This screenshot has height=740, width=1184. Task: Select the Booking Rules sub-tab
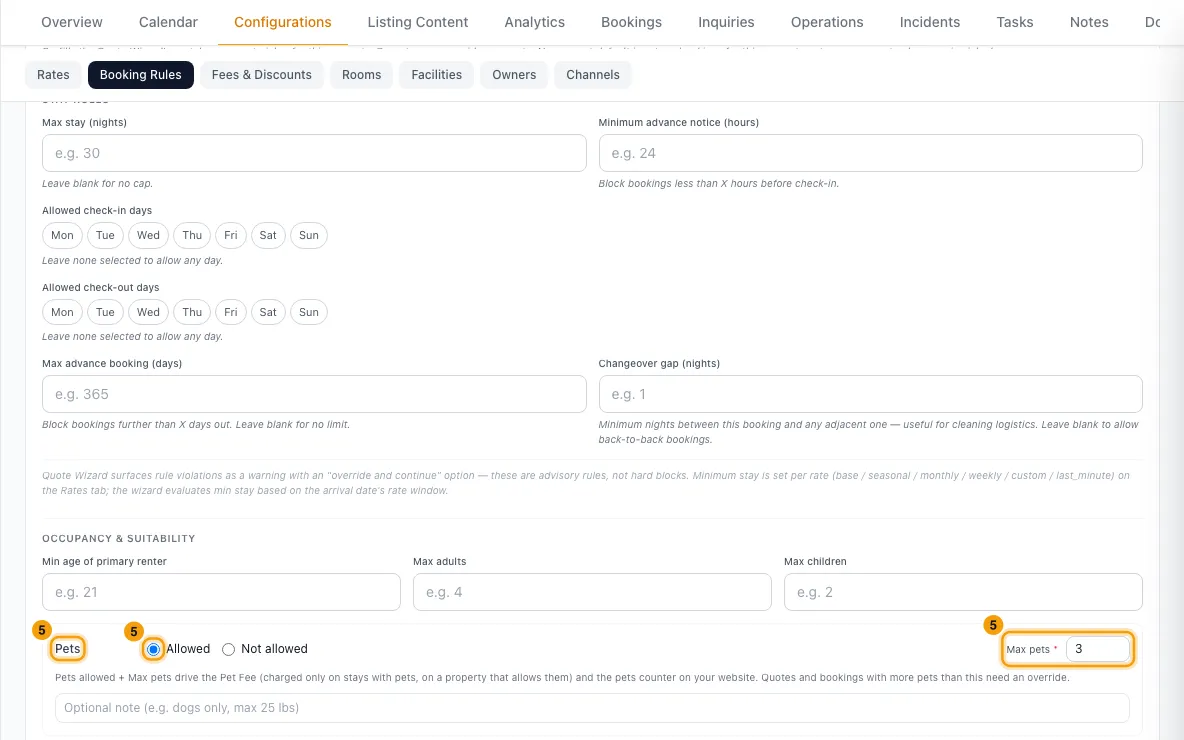click(x=140, y=75)
